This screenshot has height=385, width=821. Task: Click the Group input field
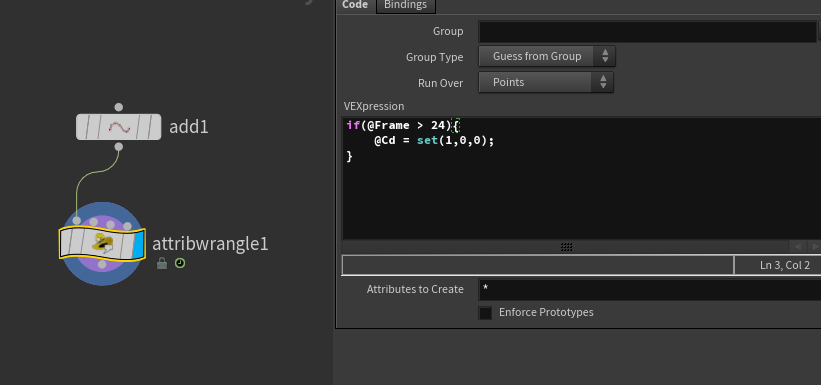[x=648, y=31]
